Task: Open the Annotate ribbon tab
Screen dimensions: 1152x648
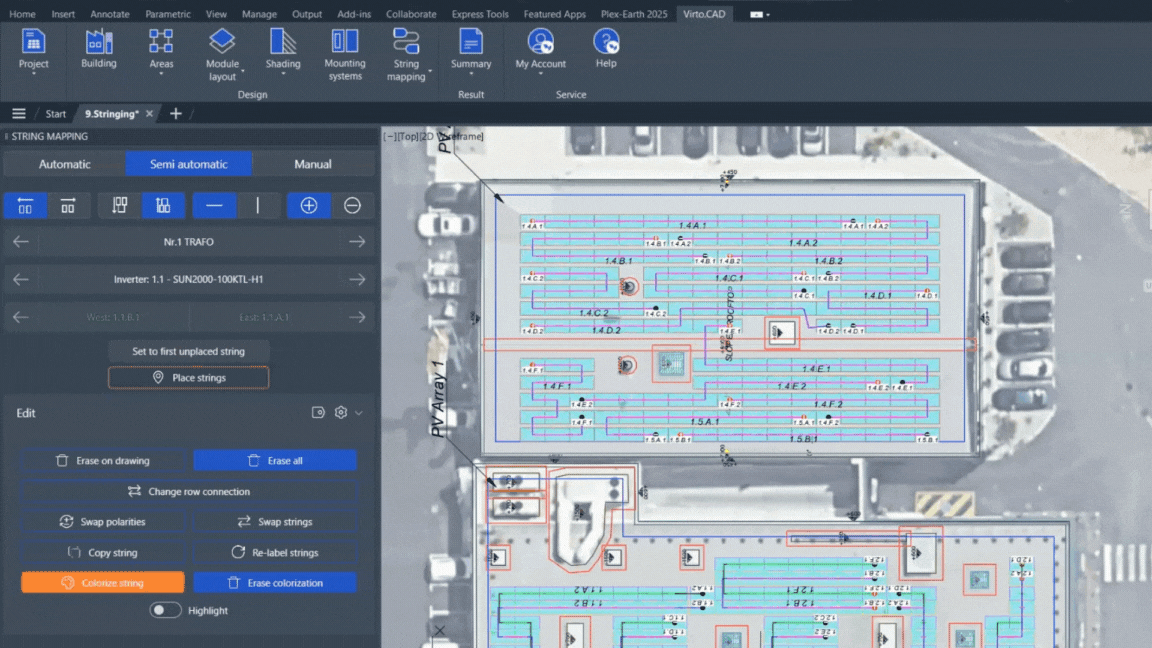Action: click(109, 14)
